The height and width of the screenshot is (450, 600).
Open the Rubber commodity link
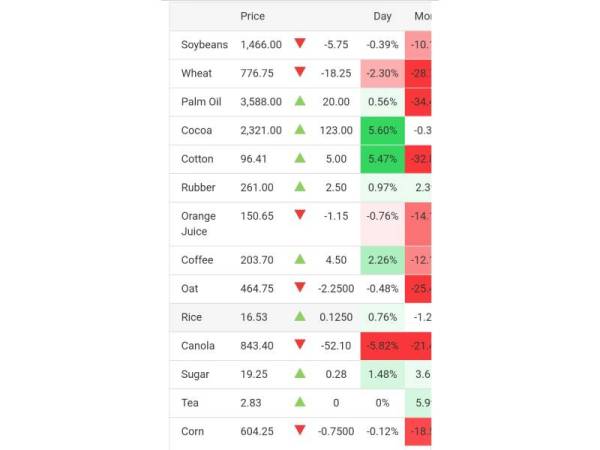click(198, 188)
